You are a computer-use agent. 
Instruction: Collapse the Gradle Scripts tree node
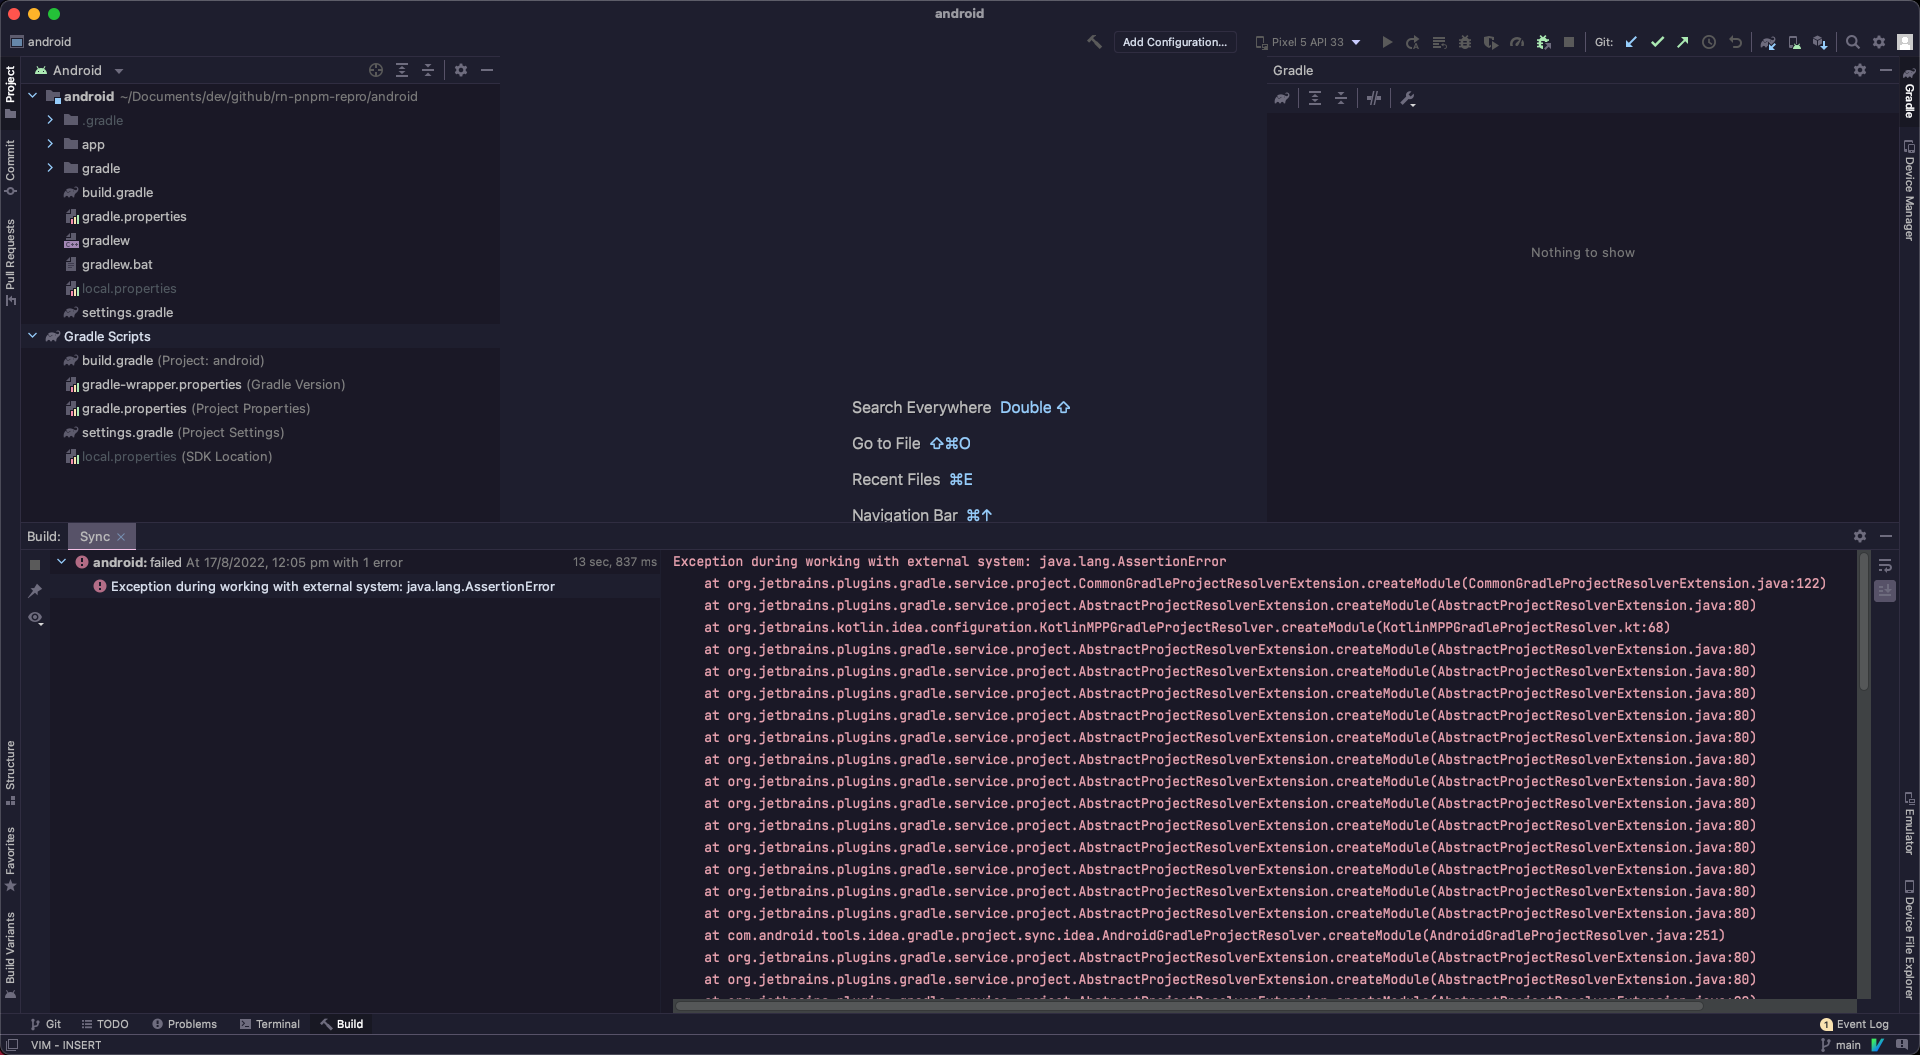32,336
